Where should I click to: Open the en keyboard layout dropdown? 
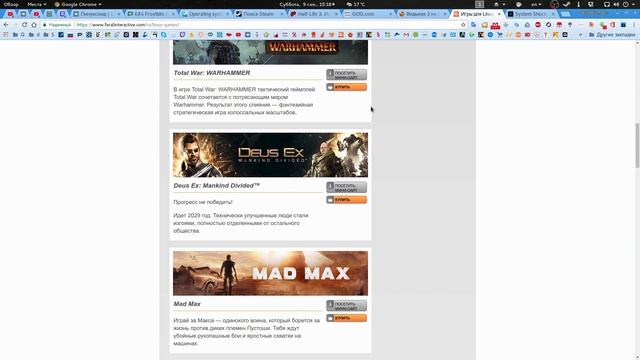536,4
